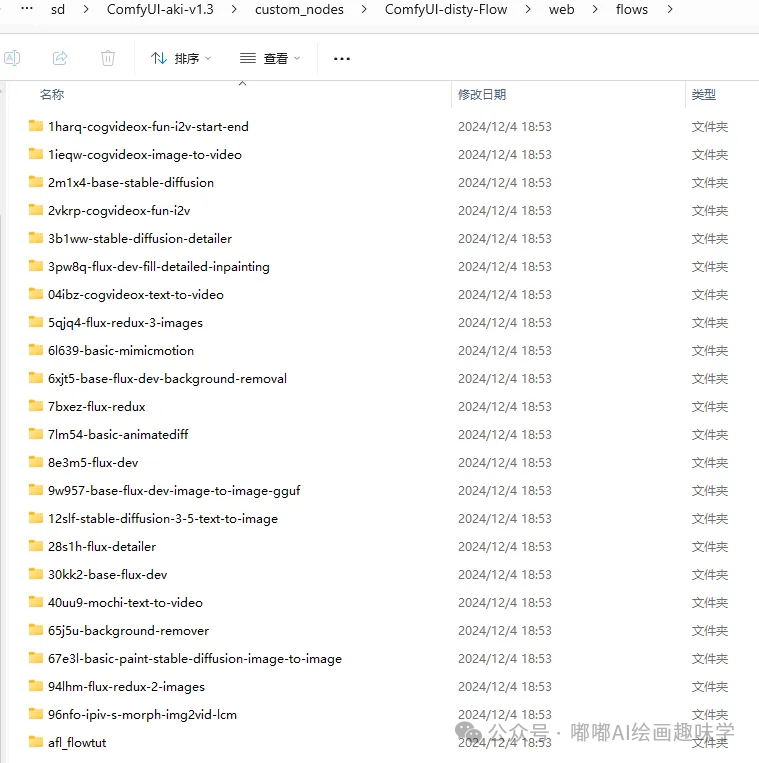Select folder icon of 12slf-stable-diffusion-3-5-text-to-image
This screenshot has width=759, height=763.
click(36, 518)
